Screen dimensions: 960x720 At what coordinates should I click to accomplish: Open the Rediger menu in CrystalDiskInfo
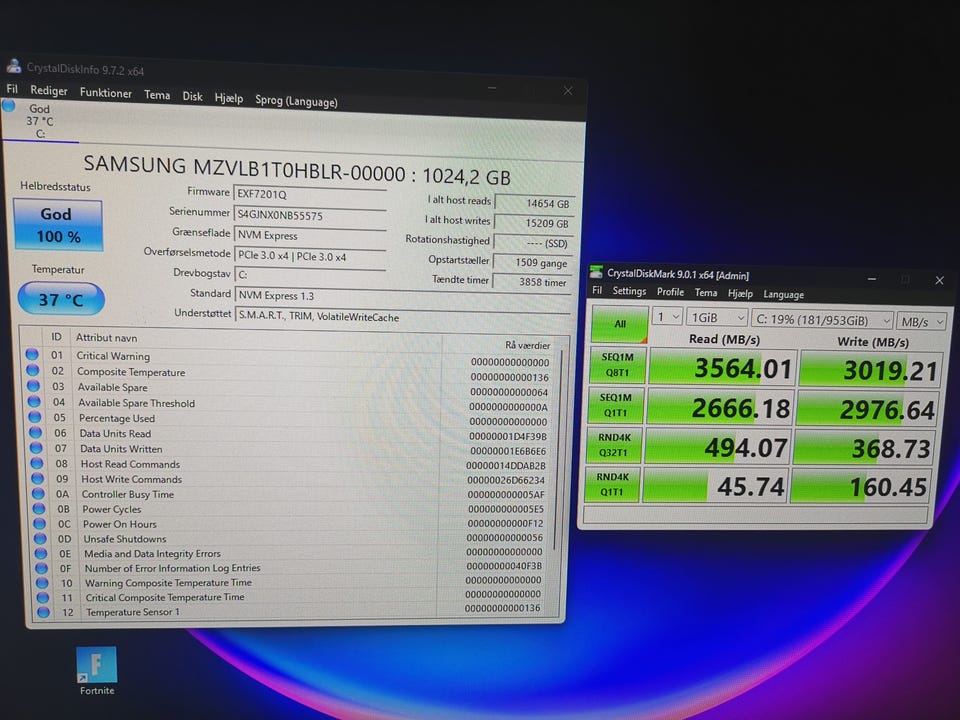[x=49, y=91]
